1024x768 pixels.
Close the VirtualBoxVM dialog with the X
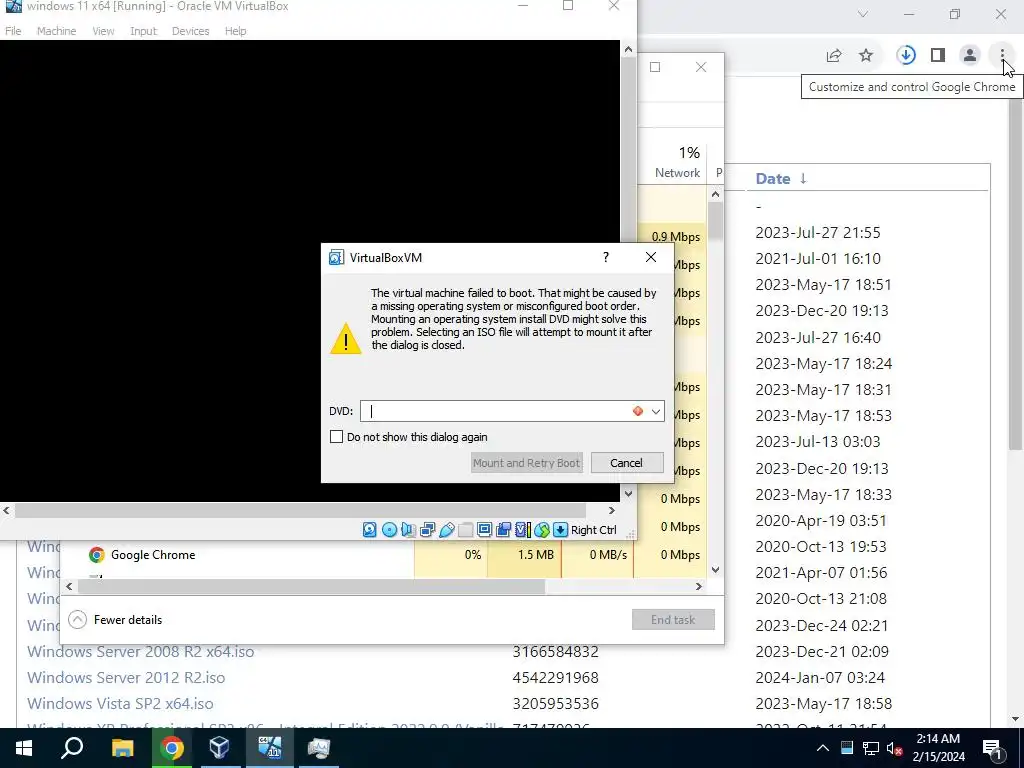651,257
